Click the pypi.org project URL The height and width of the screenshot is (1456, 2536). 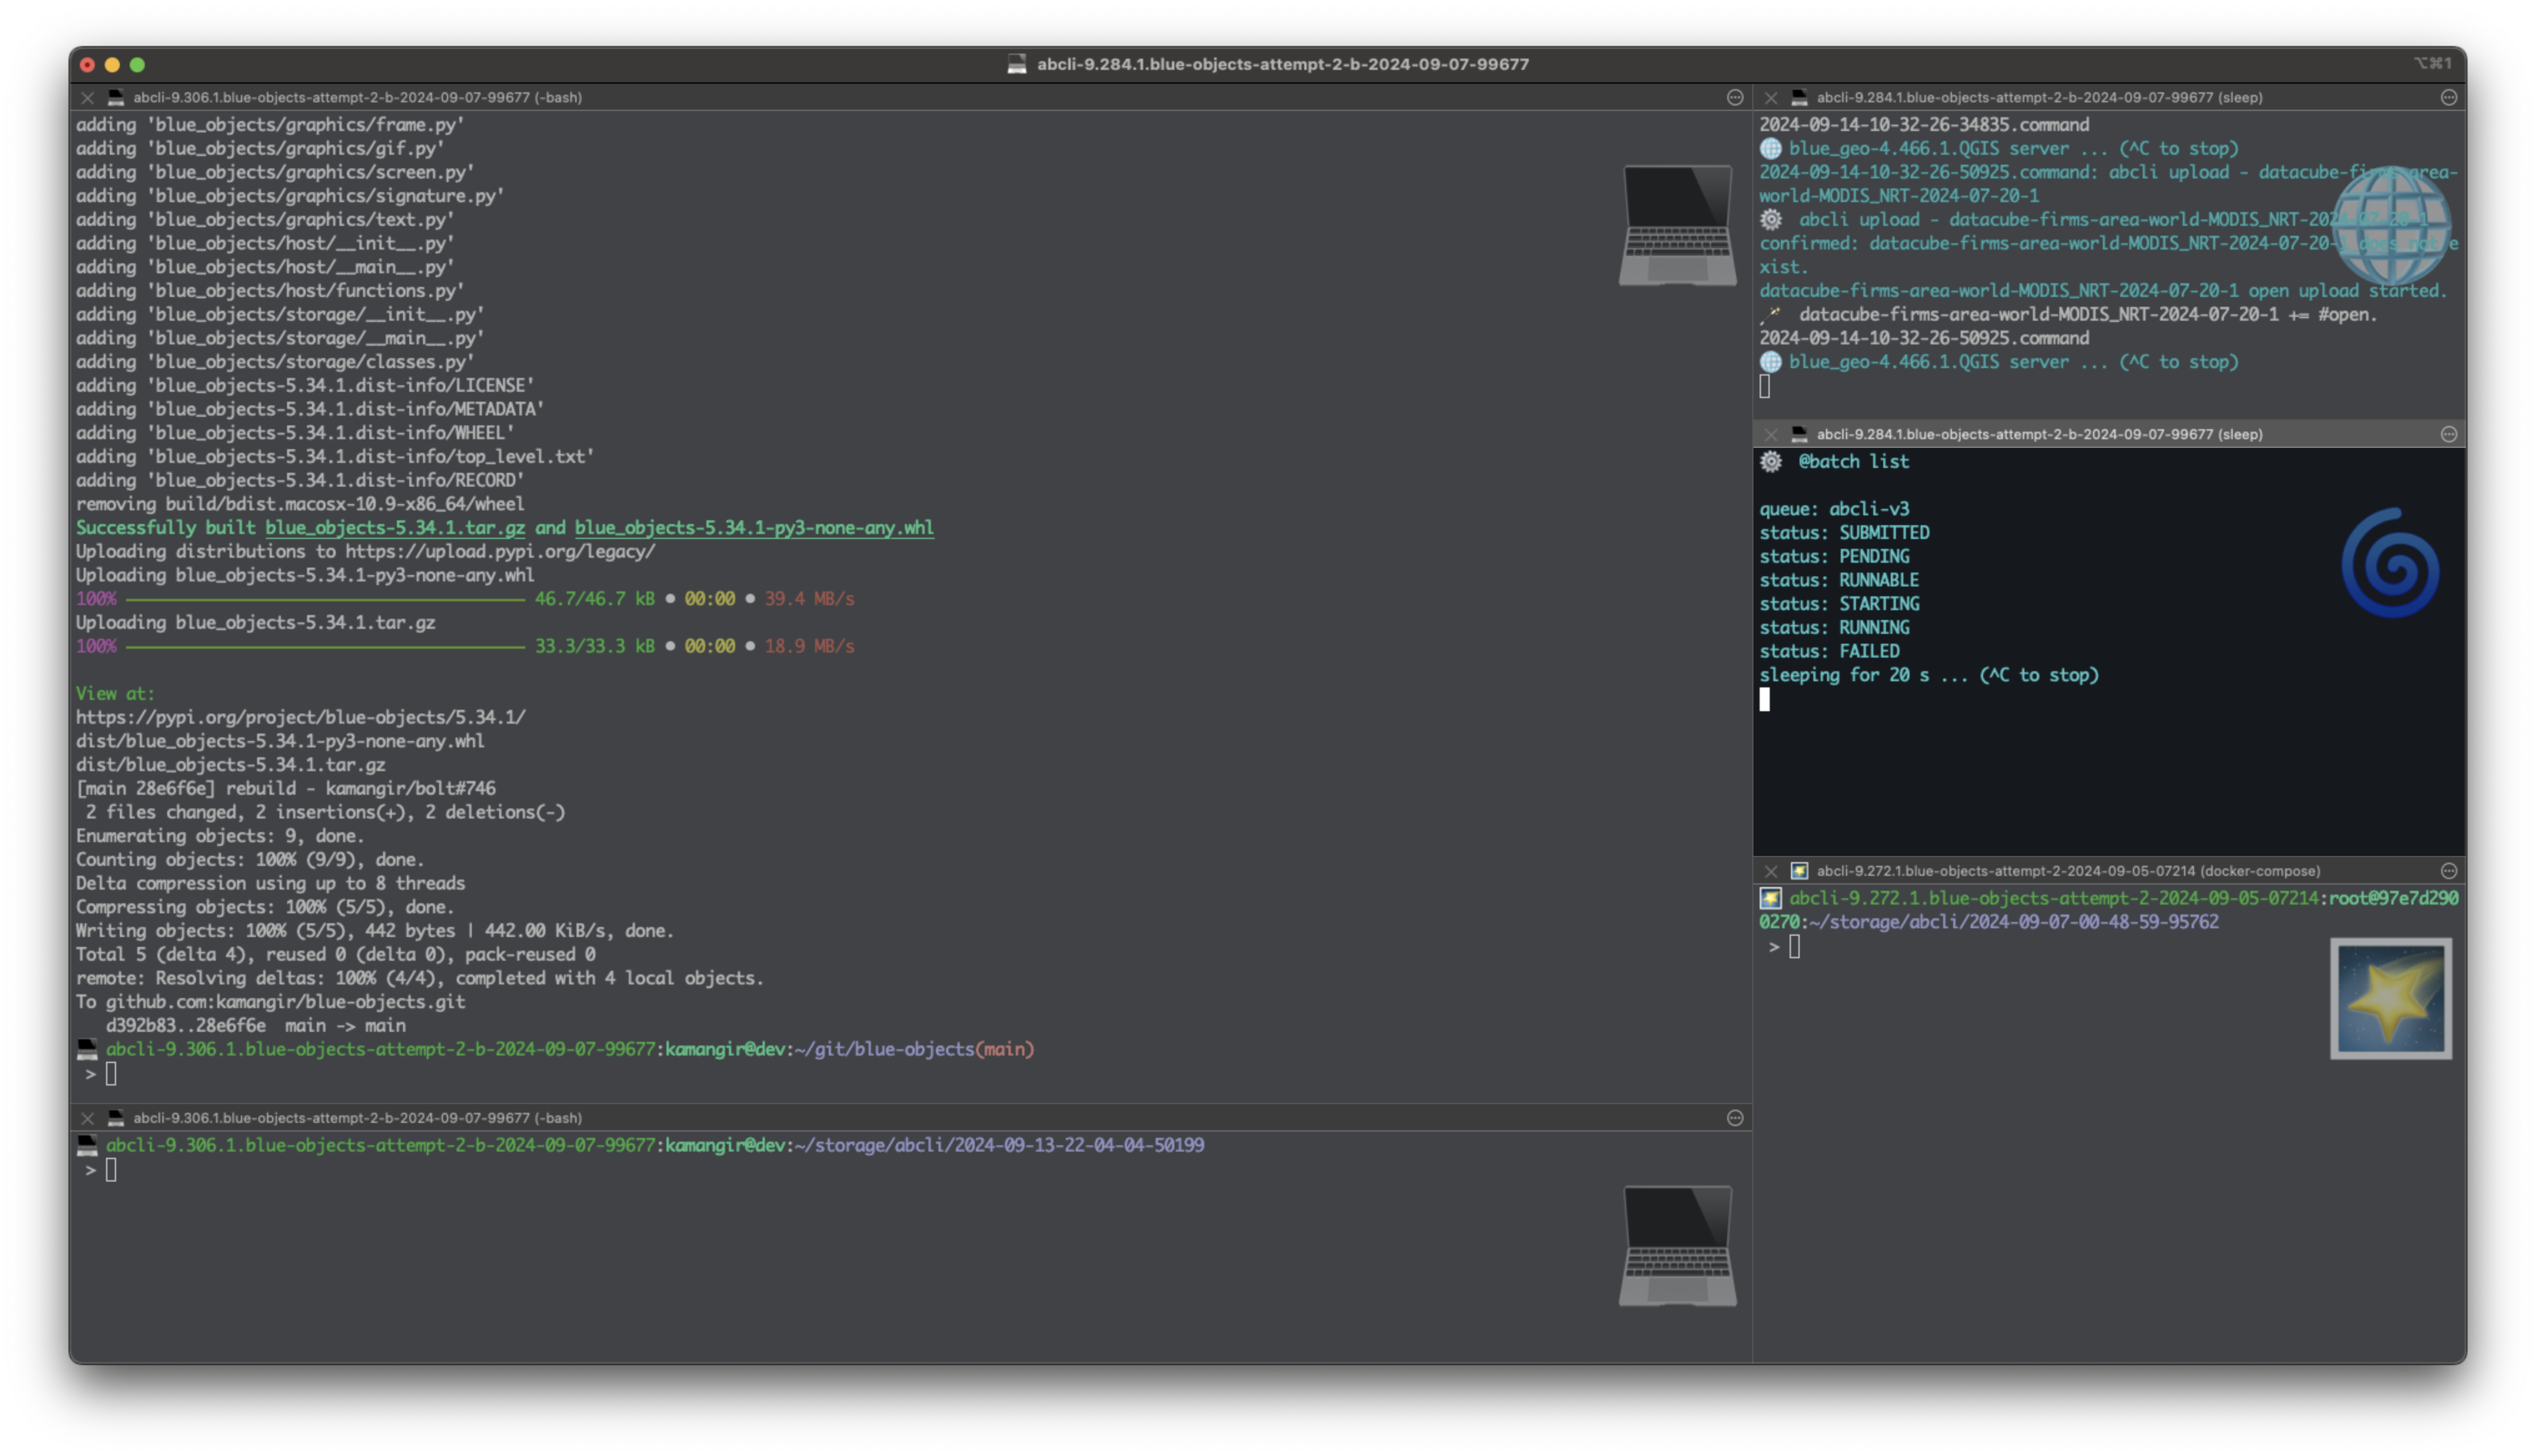[301, 717]
